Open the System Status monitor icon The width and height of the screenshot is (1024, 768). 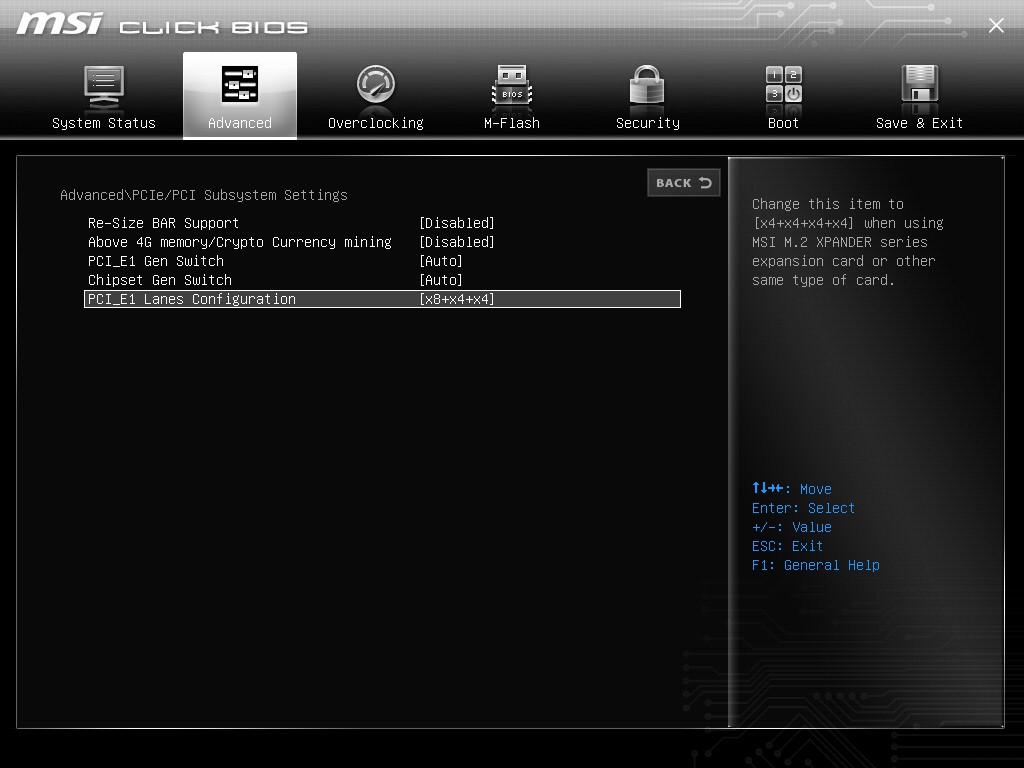tap(104, 87)
